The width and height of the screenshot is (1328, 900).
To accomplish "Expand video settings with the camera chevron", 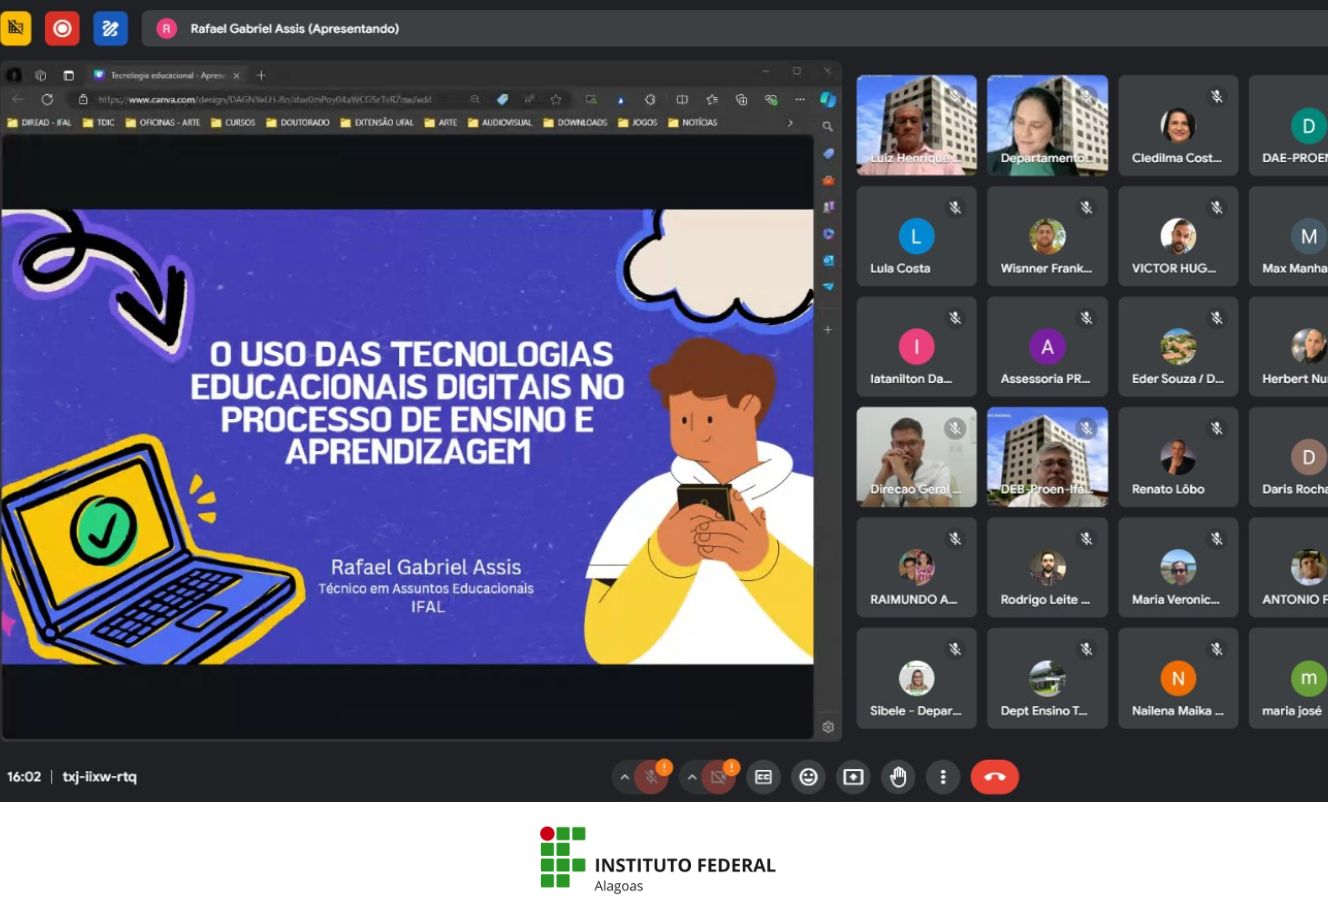I will [x=692, y=776].
